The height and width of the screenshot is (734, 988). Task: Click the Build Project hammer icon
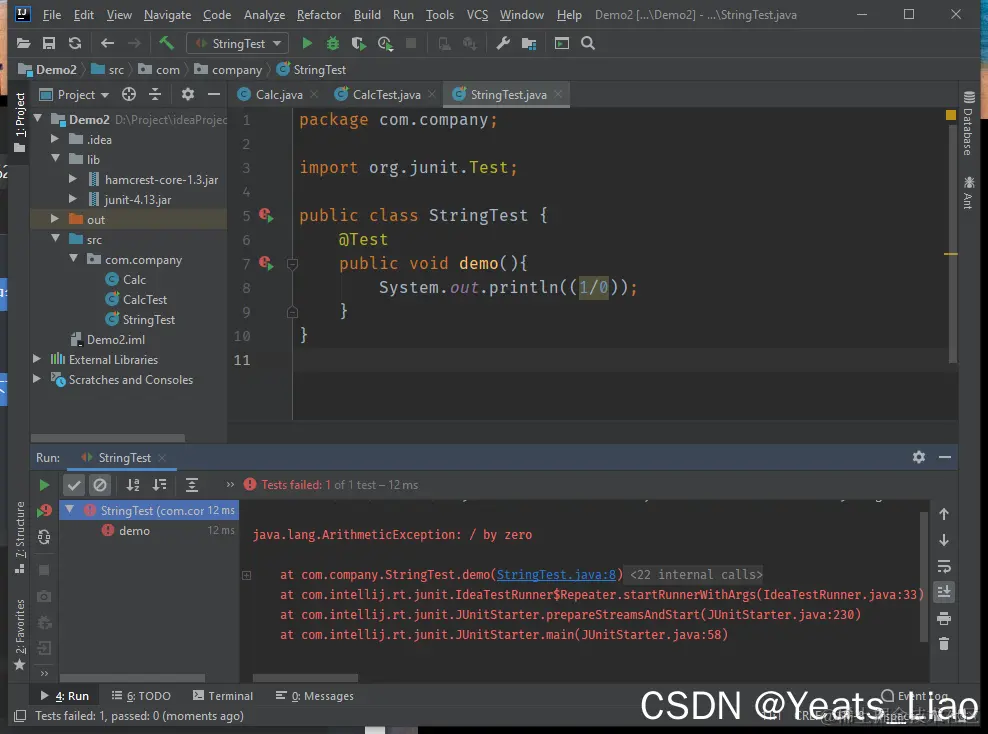click(x=166, y=43)
